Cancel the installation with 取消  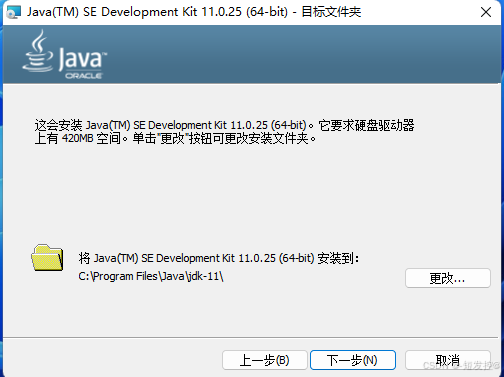[448, 360]
